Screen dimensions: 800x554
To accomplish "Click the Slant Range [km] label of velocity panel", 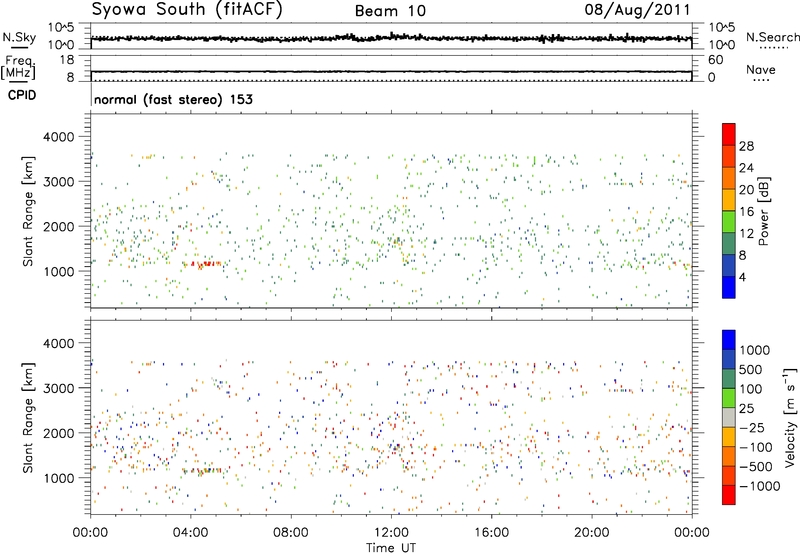I will coord(28,417).
